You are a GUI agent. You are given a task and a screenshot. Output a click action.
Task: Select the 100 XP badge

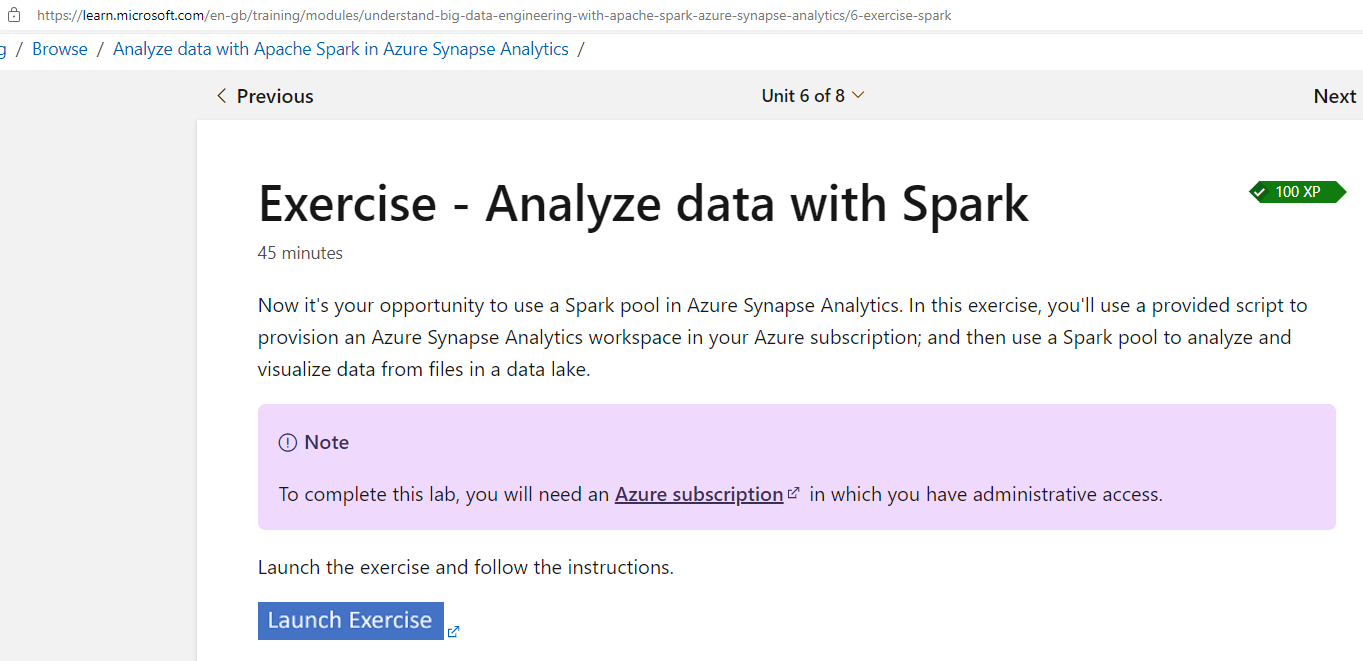tap(1297, 192)
